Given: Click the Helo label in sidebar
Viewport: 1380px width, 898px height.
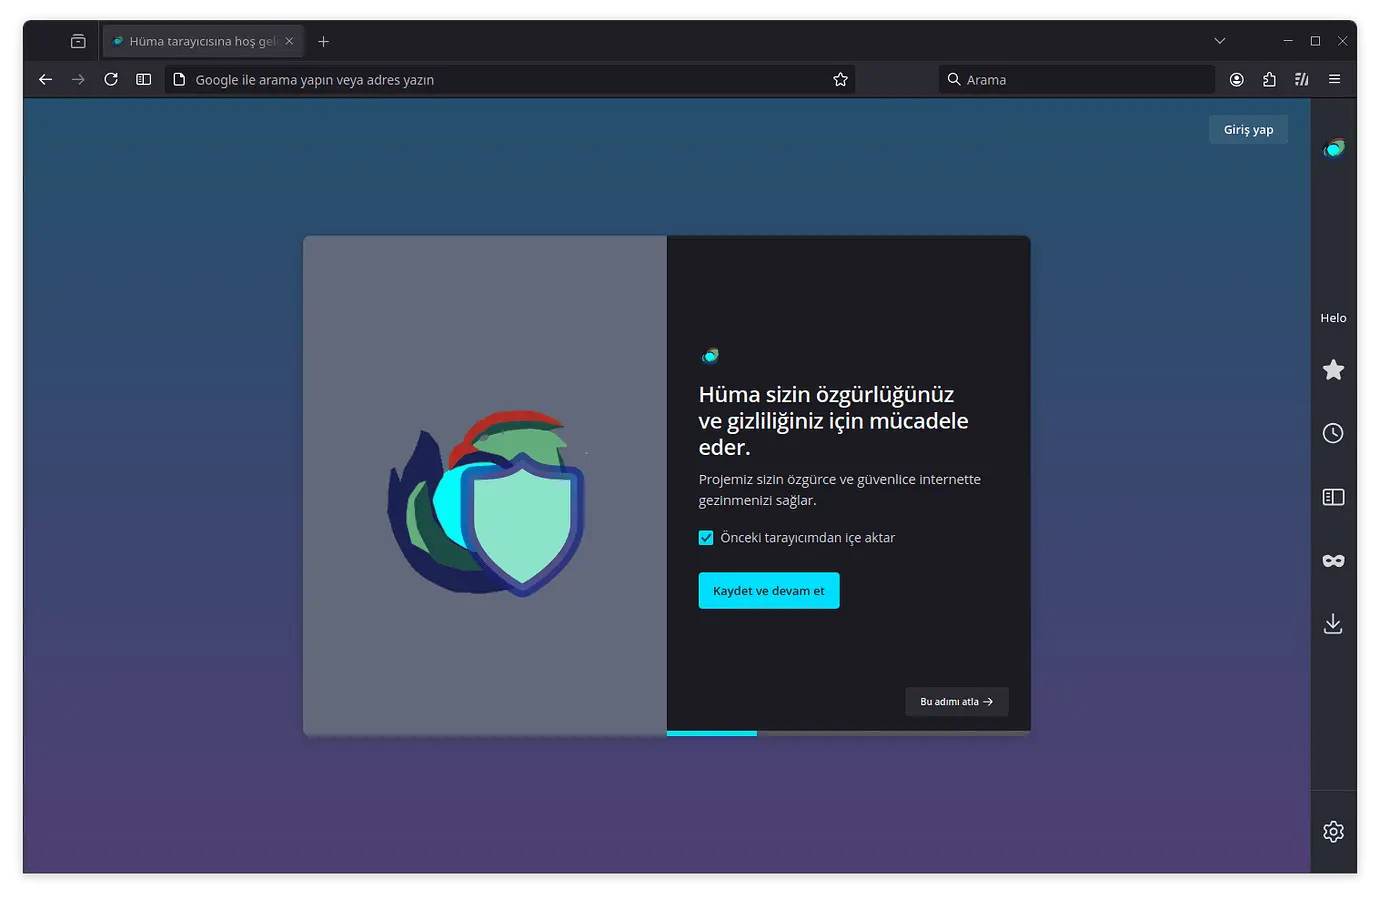Looking at the screenshot, I should (x=1333, y=318).
